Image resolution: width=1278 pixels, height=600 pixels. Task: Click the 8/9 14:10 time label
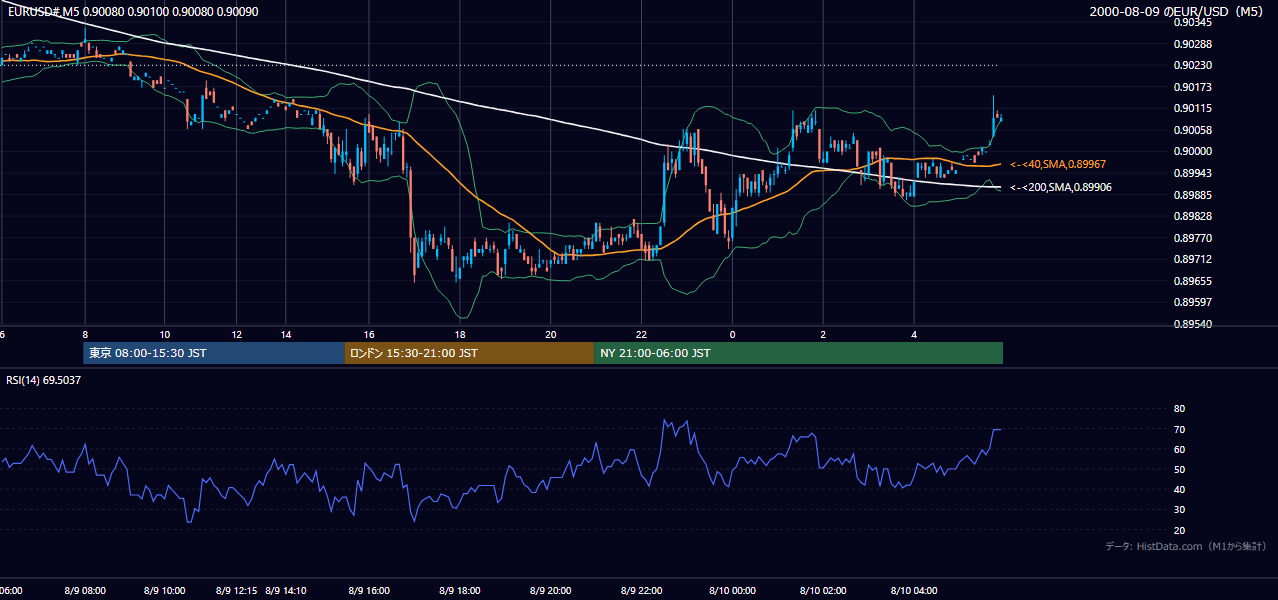285,590
